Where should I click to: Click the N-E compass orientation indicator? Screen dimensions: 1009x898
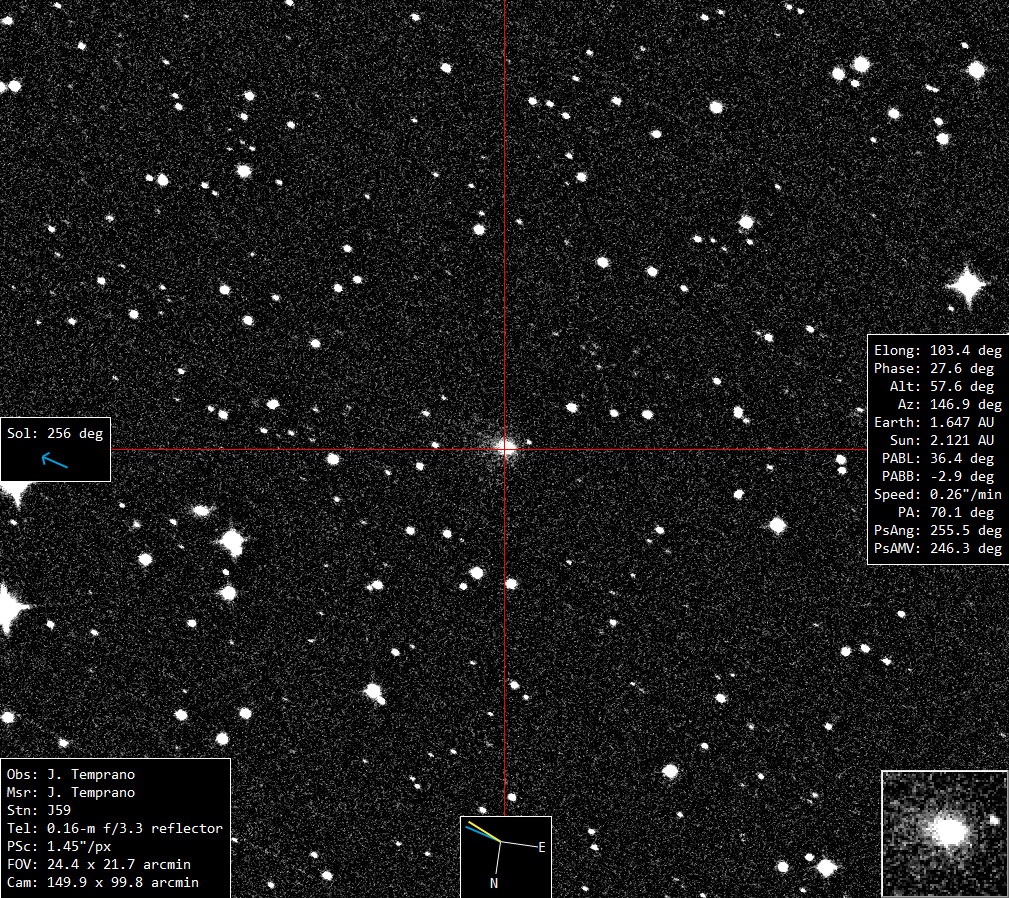pyautogui.click(x=506, y=856)
